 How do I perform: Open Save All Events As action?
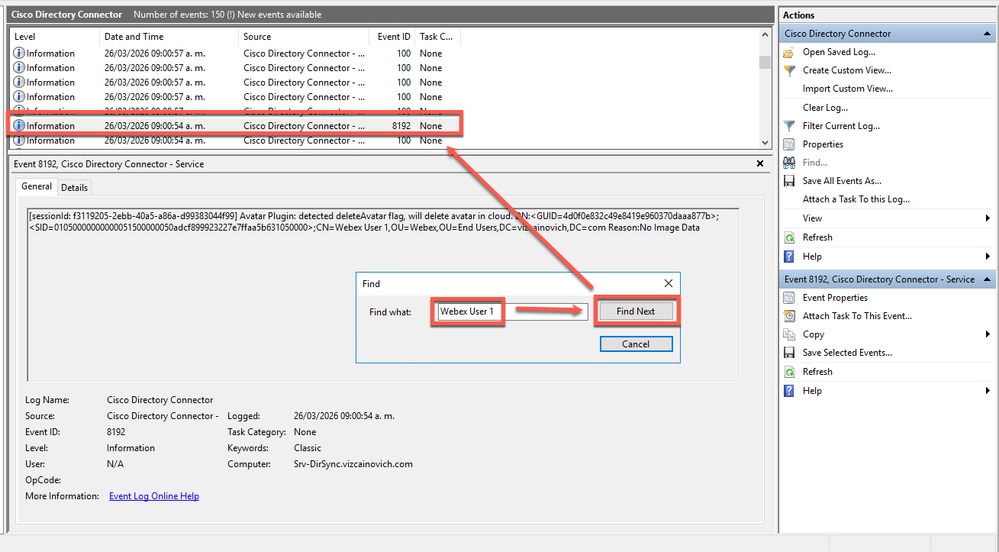[x=842, y=181]
